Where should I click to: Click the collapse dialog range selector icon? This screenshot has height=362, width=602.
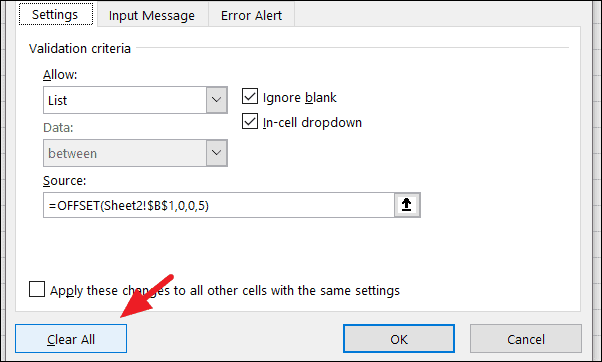coord(407,205)
